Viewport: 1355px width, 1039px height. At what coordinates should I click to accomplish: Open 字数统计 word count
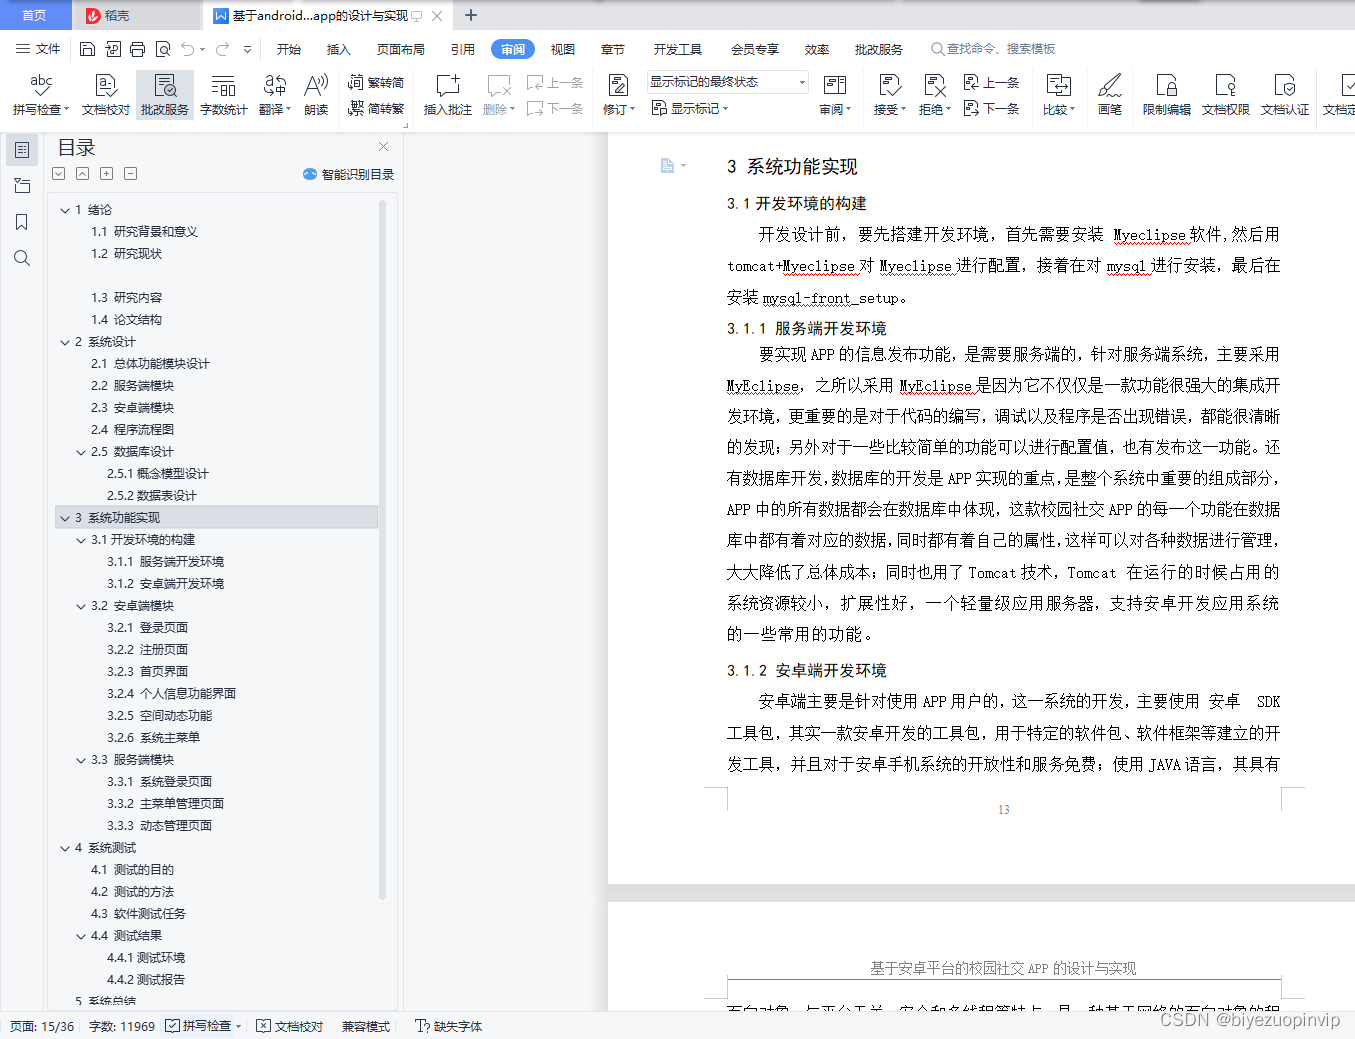[x=224, y=94]
